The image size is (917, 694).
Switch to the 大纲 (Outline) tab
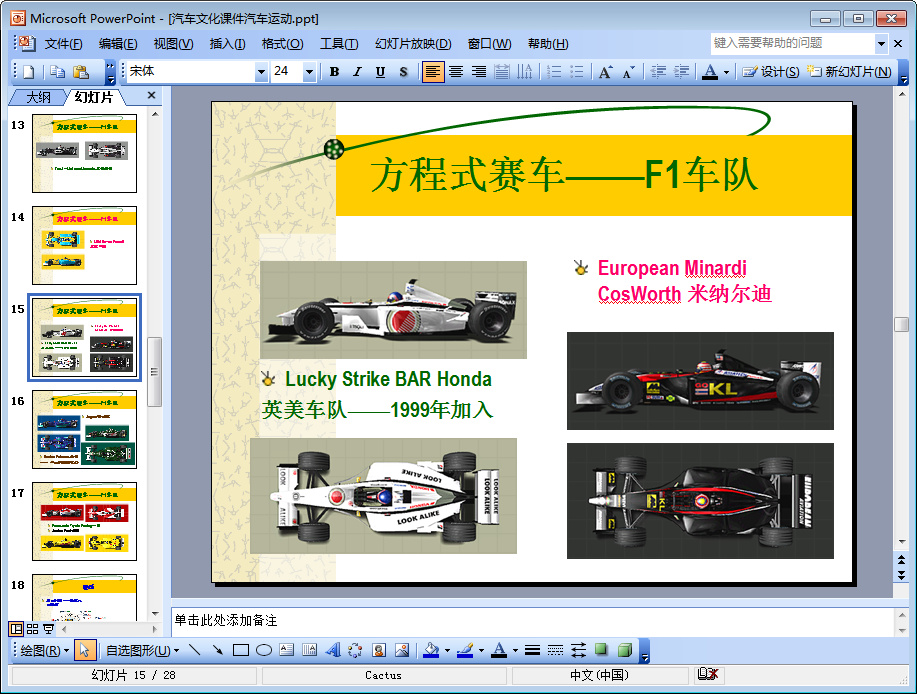(x=38, y=97)
